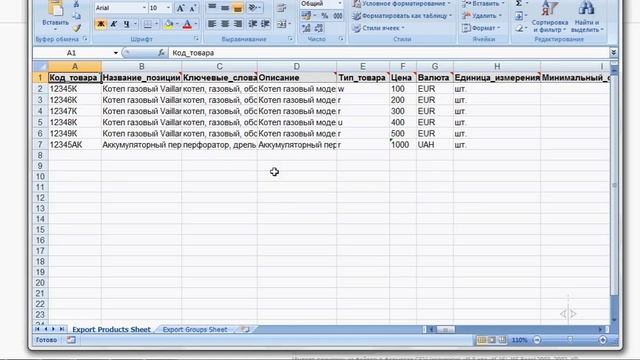This screenshot has height=360, width=640.
Task: Open the font size 10 dropdown
Action: (168, 8)
